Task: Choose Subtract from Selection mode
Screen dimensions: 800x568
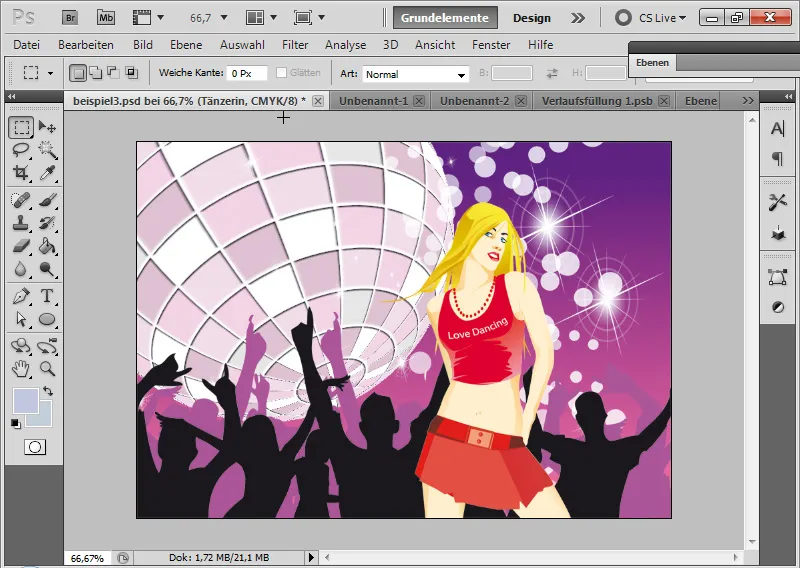Action: tap(113, 73)
